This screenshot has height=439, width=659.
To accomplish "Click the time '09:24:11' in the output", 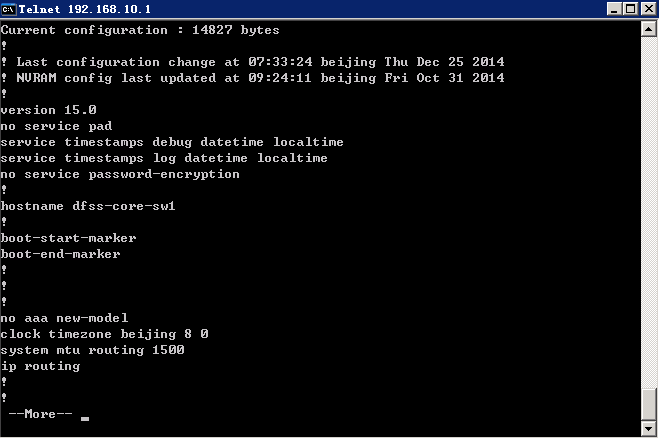I will coord(280,78).
